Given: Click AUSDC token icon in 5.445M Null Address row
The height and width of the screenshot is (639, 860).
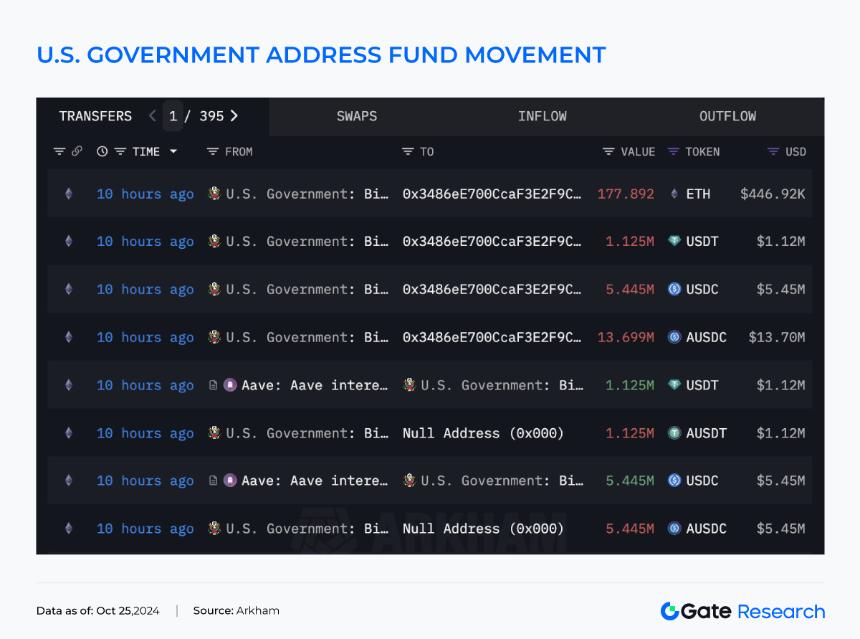Looking at the screenshot, I should point(674,529).
